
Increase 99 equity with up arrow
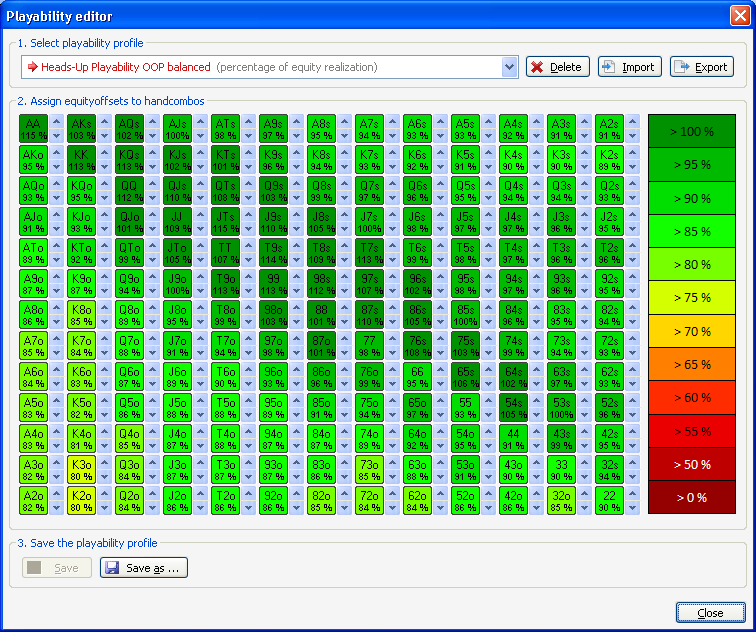click(297, 277)
